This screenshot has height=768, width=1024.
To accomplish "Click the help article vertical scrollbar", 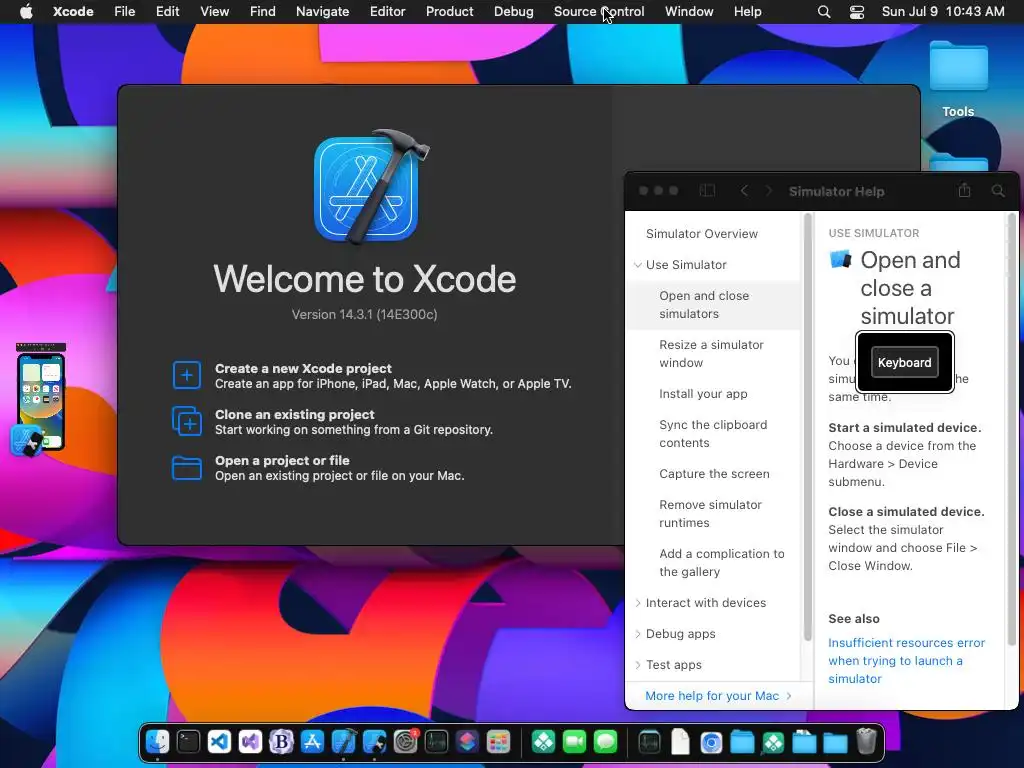I will pyautogui.click(x=1012, y=428).
